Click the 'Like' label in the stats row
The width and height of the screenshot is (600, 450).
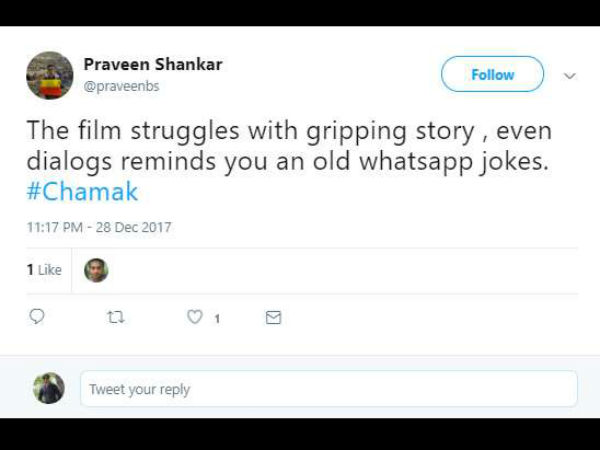[x=50, y=270]
